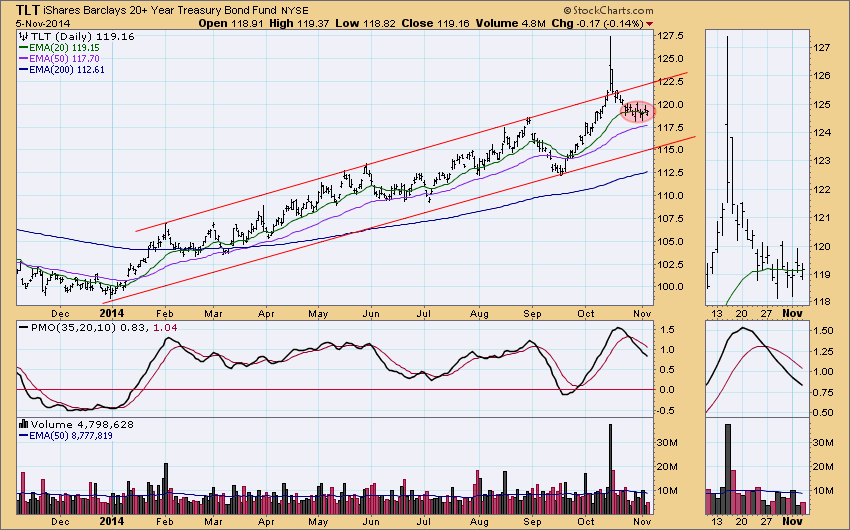Click the 122.5 price axis label

[671, 81]
